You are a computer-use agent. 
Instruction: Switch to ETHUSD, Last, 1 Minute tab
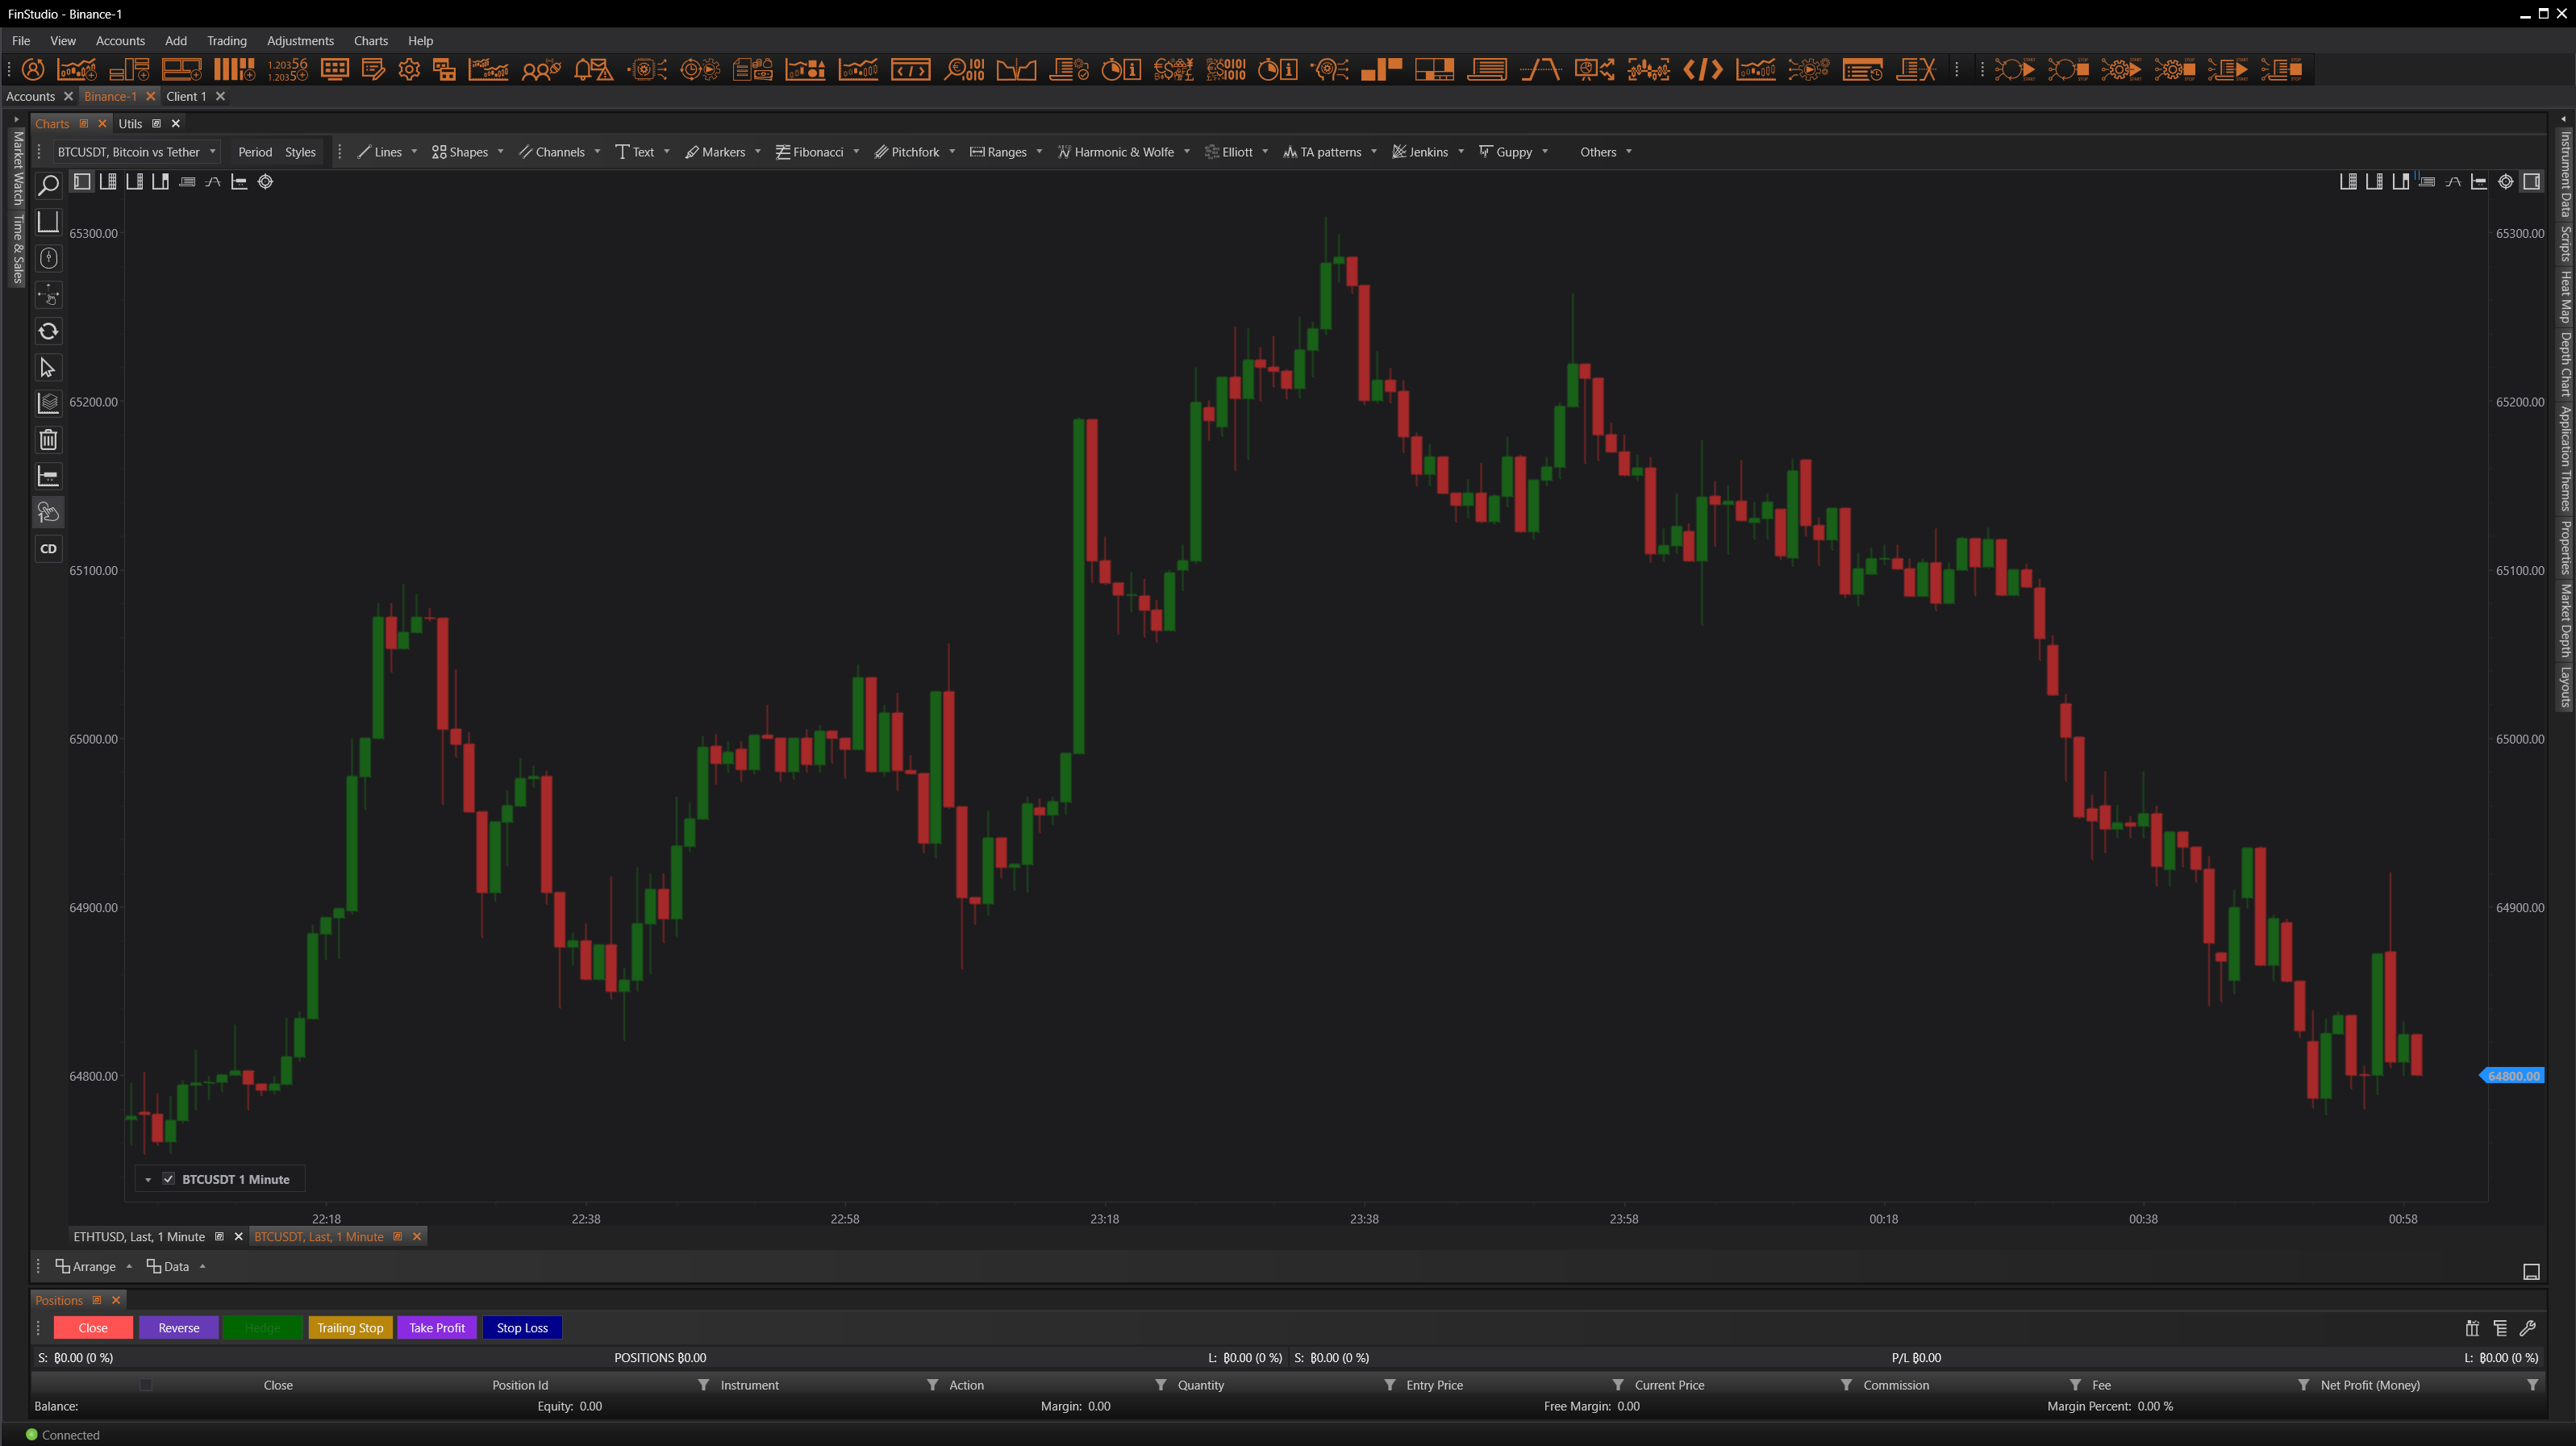point(139,1237)
